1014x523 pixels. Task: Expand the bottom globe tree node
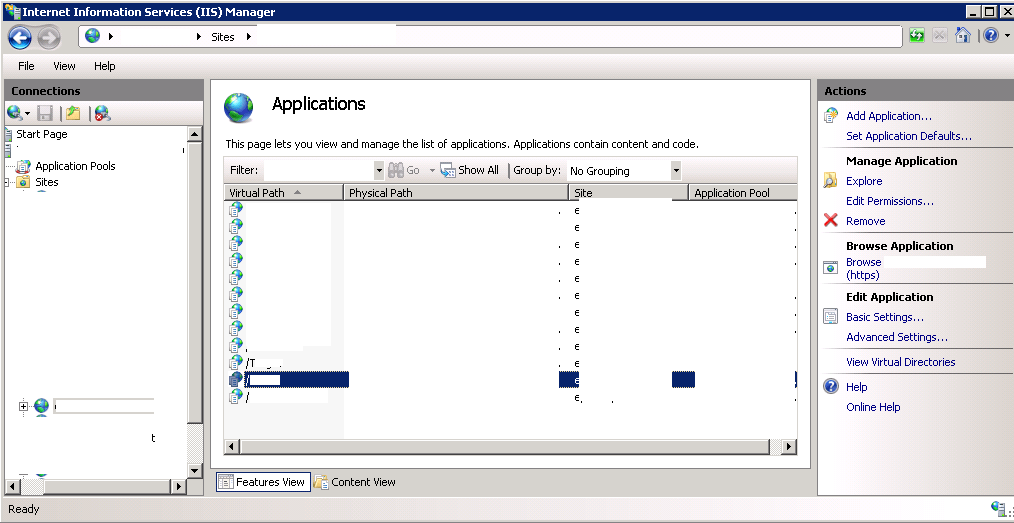coord(23,406)
